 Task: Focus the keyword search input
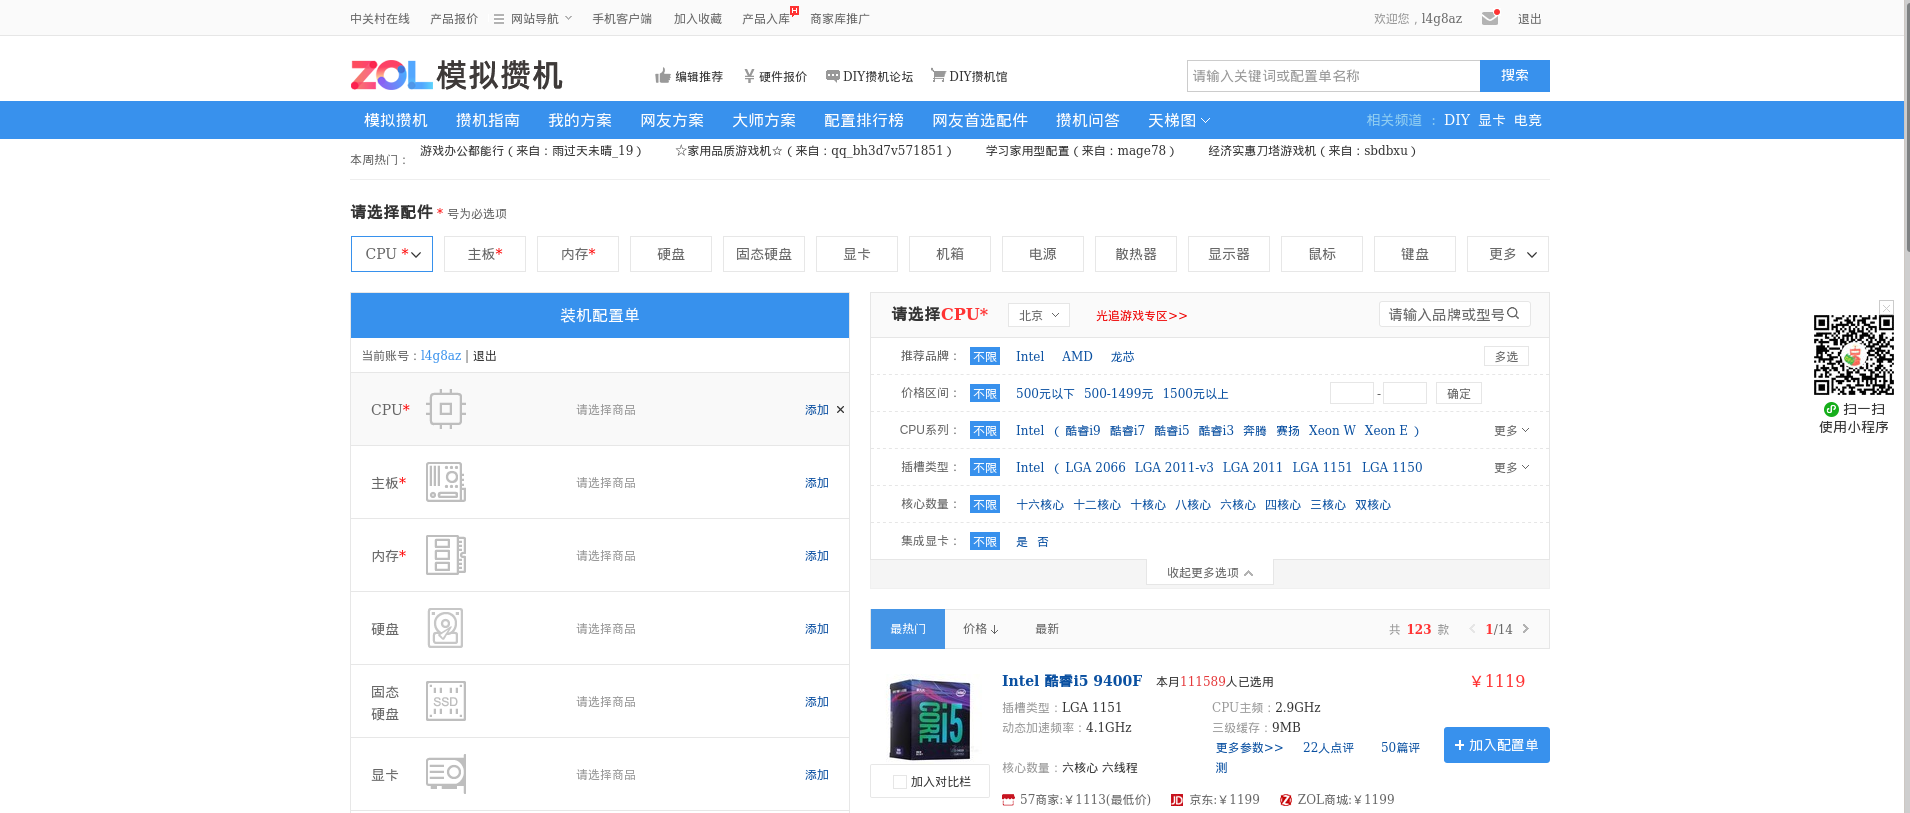[1333, 76]
